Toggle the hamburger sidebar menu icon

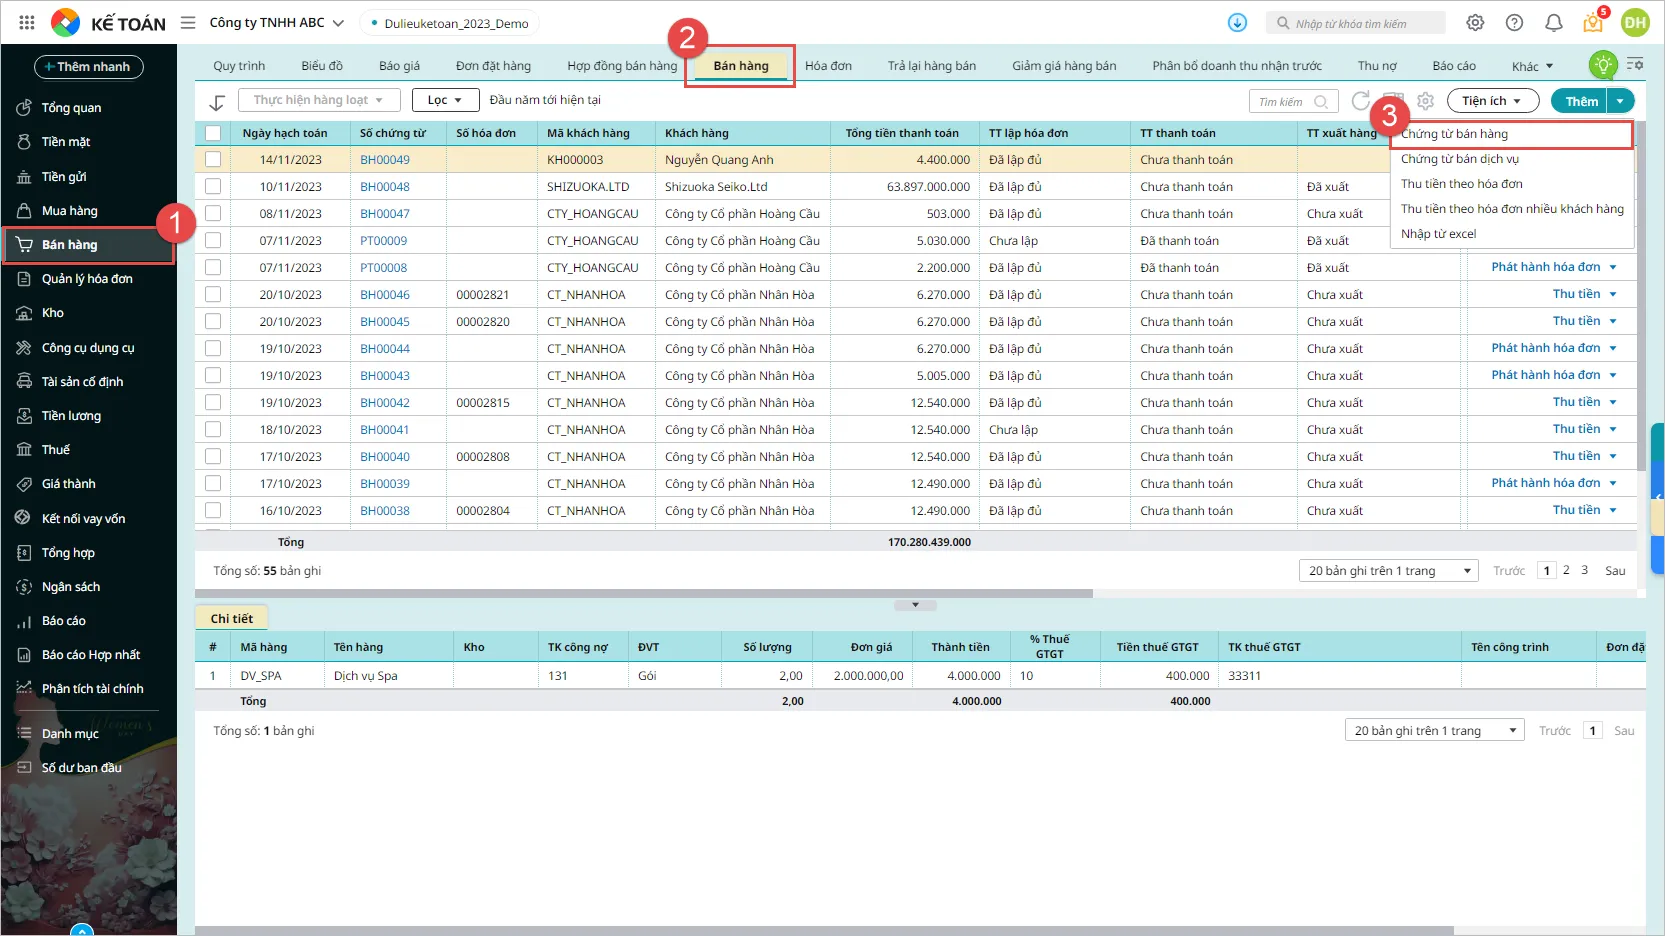[x=188, y=23]
